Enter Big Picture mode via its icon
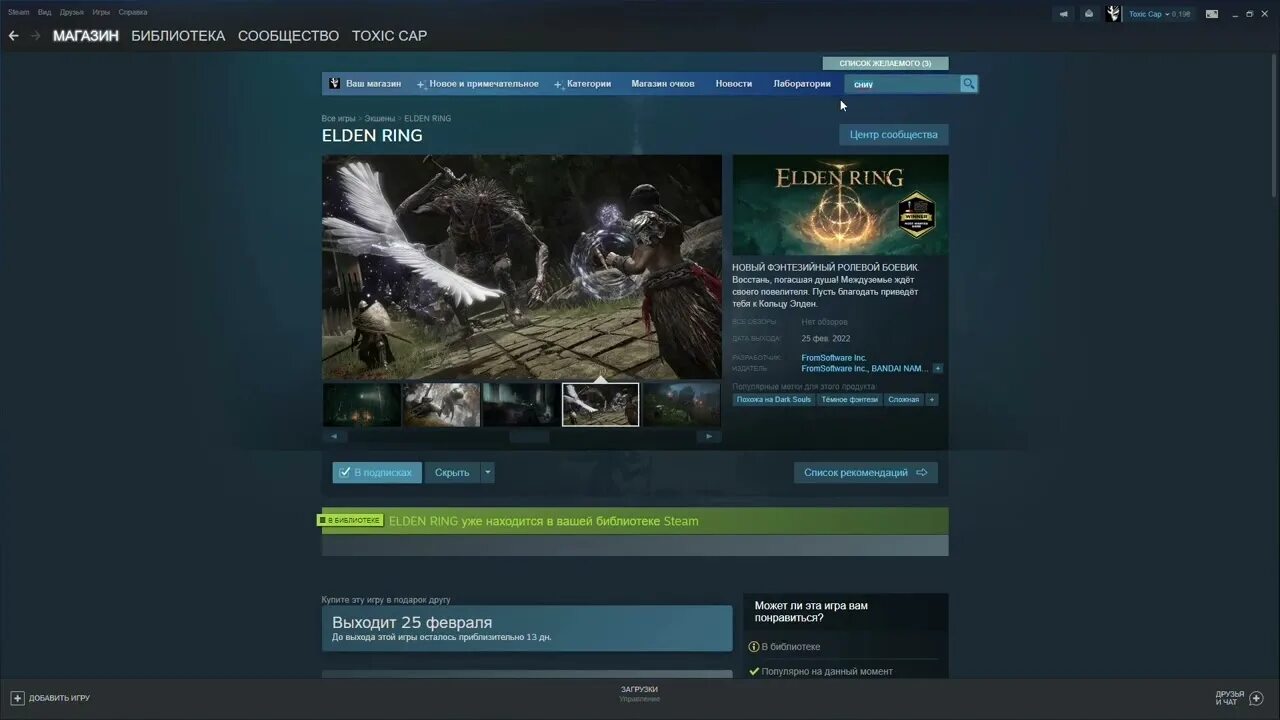 coord(1212,13)
